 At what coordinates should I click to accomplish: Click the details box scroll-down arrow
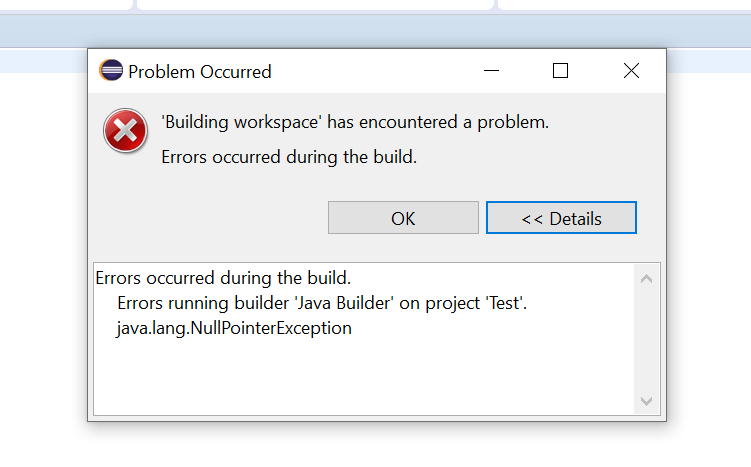pyautogui.click(x=647, y=401)
